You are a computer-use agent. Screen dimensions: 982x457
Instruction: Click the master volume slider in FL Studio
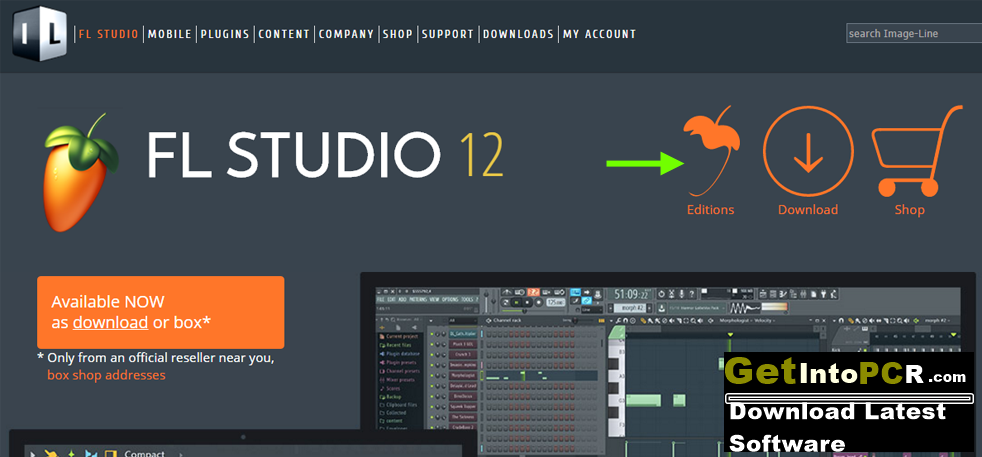point(486,302)
